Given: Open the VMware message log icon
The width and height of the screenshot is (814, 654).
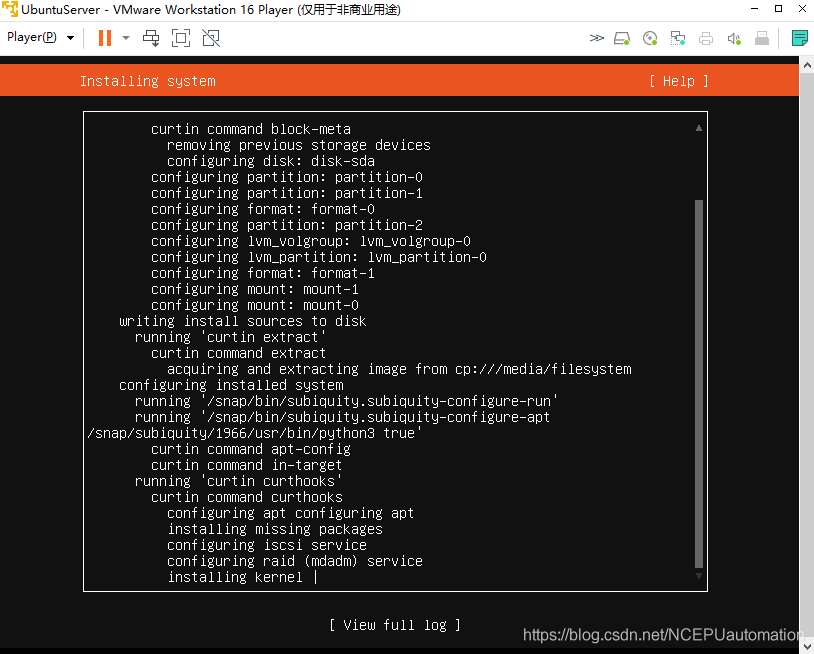Looking at the screenshot, I should click(799, 38).
